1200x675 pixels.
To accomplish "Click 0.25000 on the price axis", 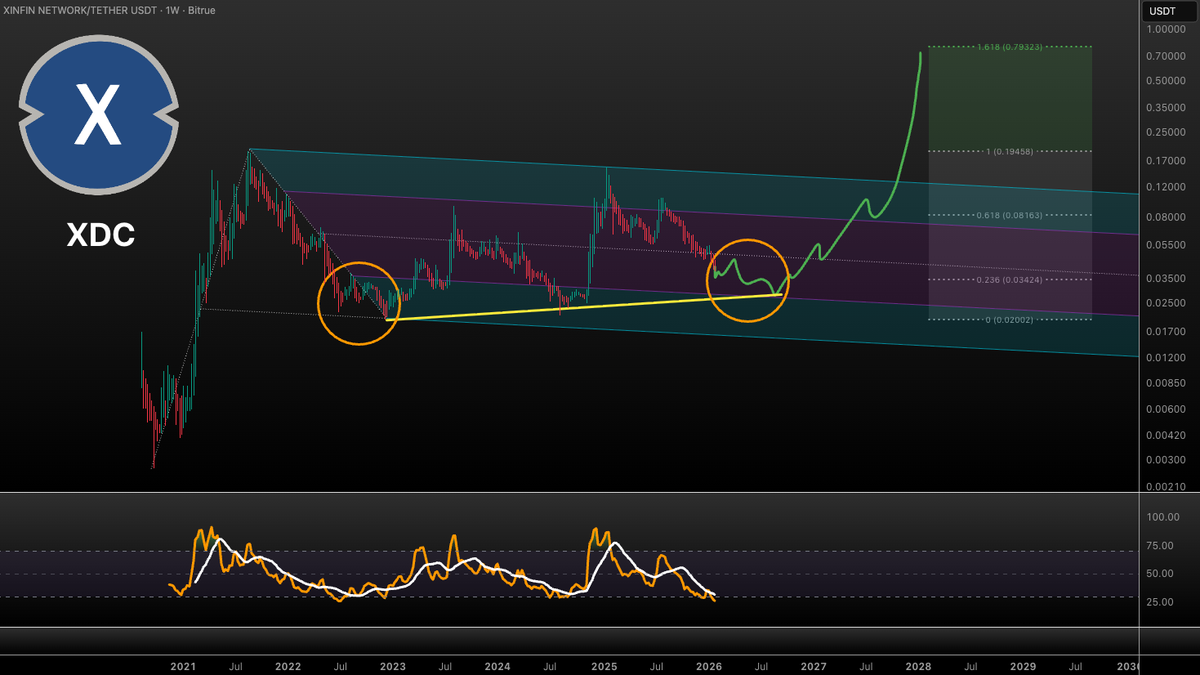I will (1166, 133).
